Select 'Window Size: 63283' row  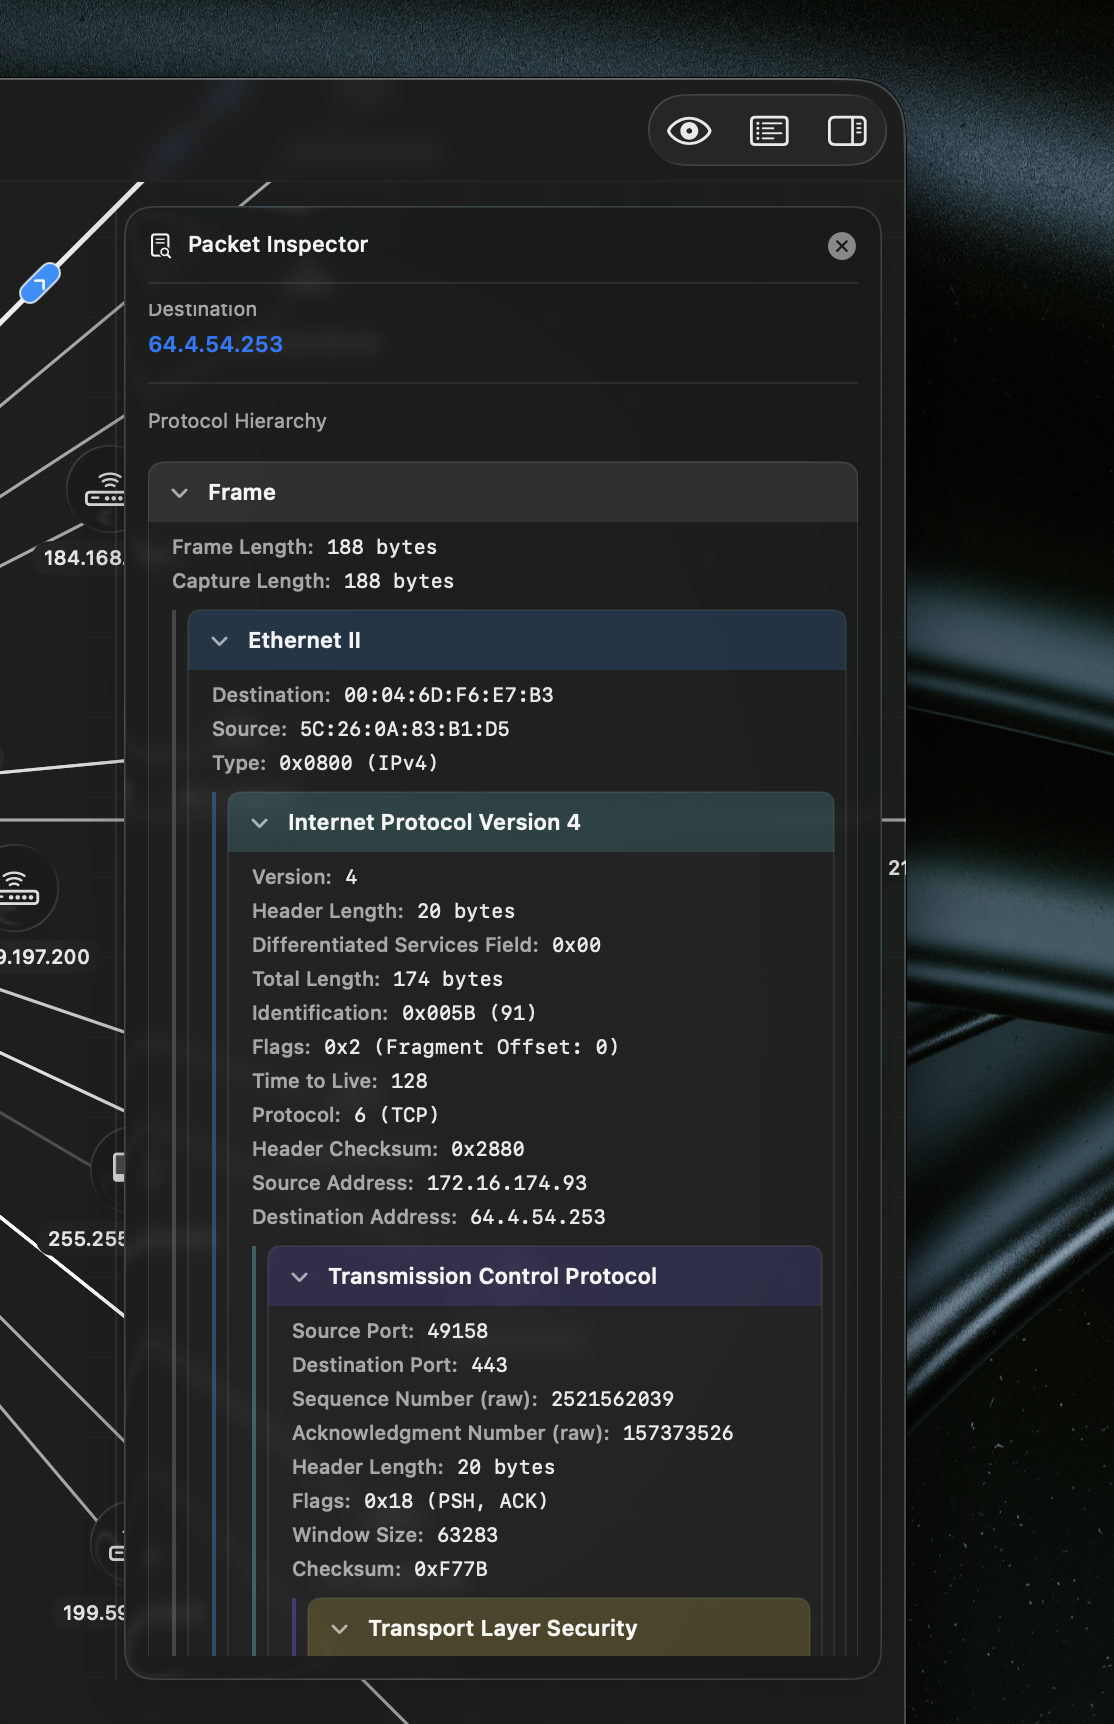coord(395,1535)
